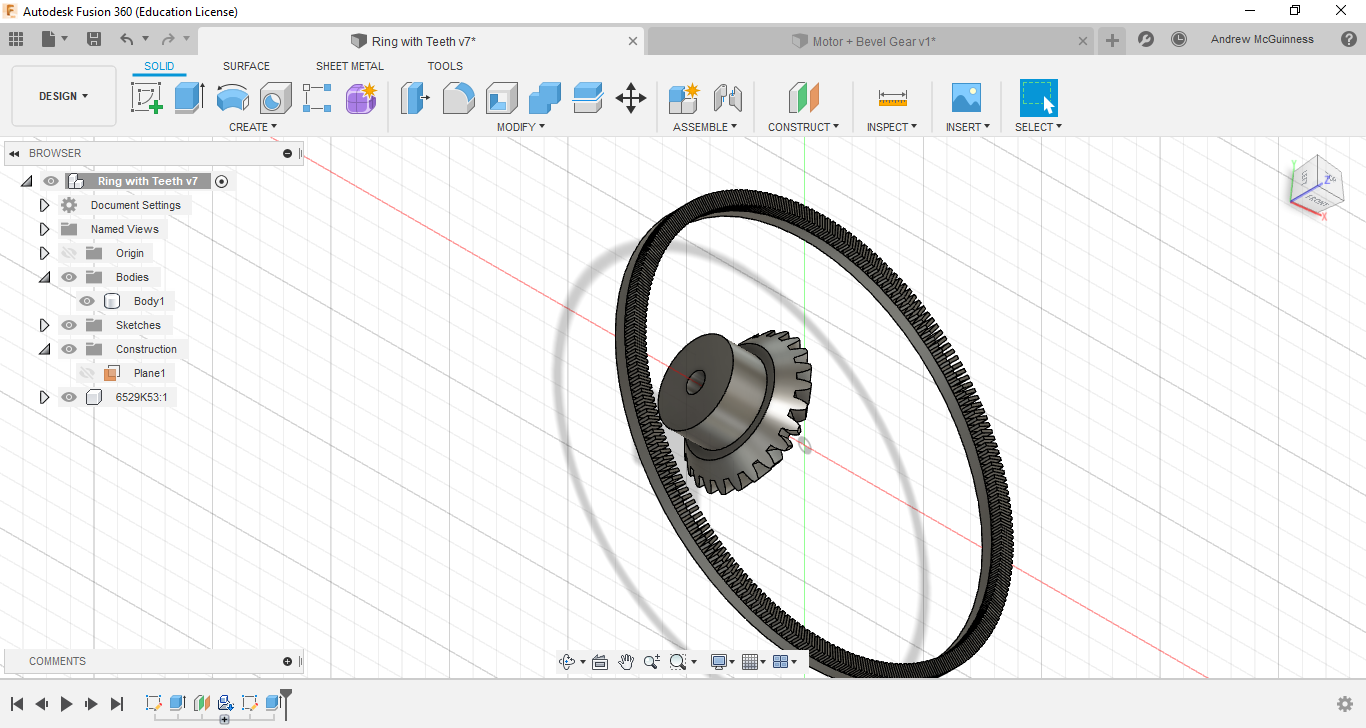Screen dimensions: 1366x728
Task: Open the MODIFY dropdown menu
Action: [x=520, y=126]
